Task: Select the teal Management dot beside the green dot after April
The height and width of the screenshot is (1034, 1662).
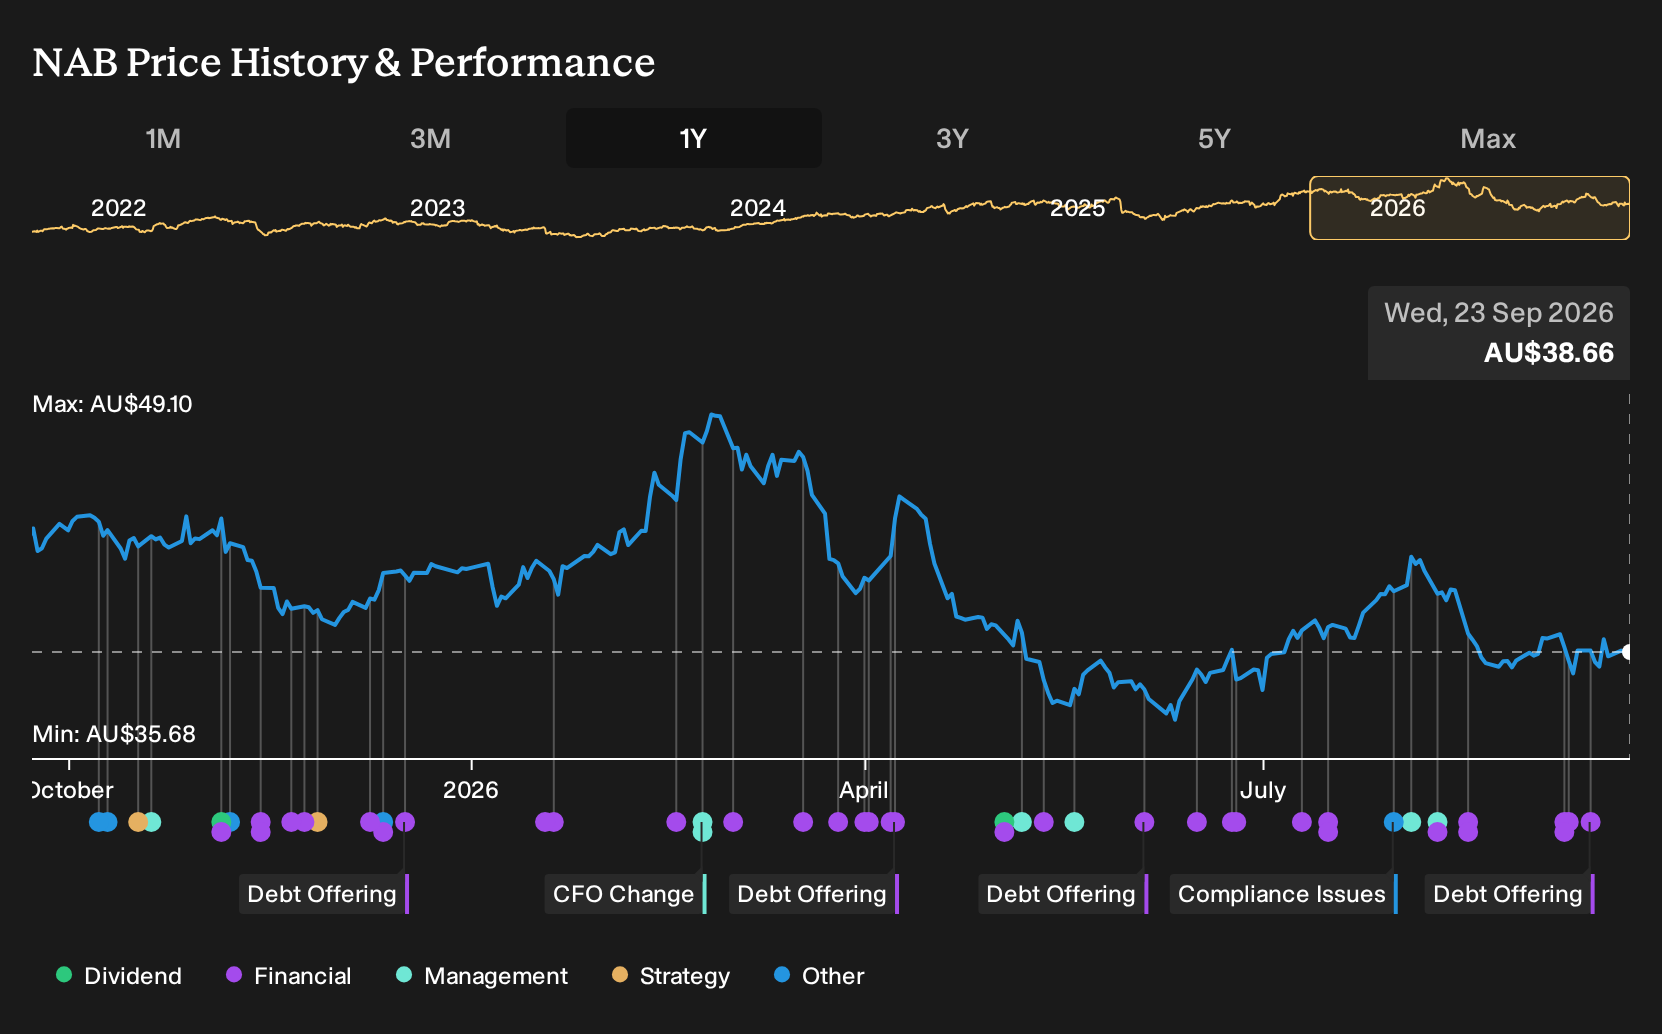Action: [1022, 822]
